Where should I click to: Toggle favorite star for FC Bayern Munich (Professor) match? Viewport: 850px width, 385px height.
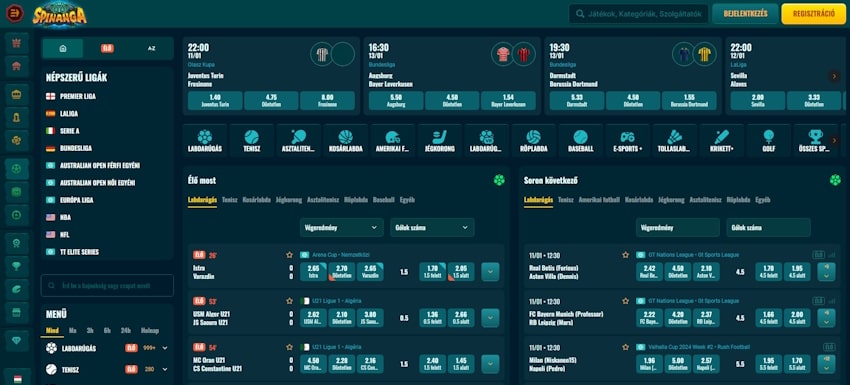pos(626,301)
